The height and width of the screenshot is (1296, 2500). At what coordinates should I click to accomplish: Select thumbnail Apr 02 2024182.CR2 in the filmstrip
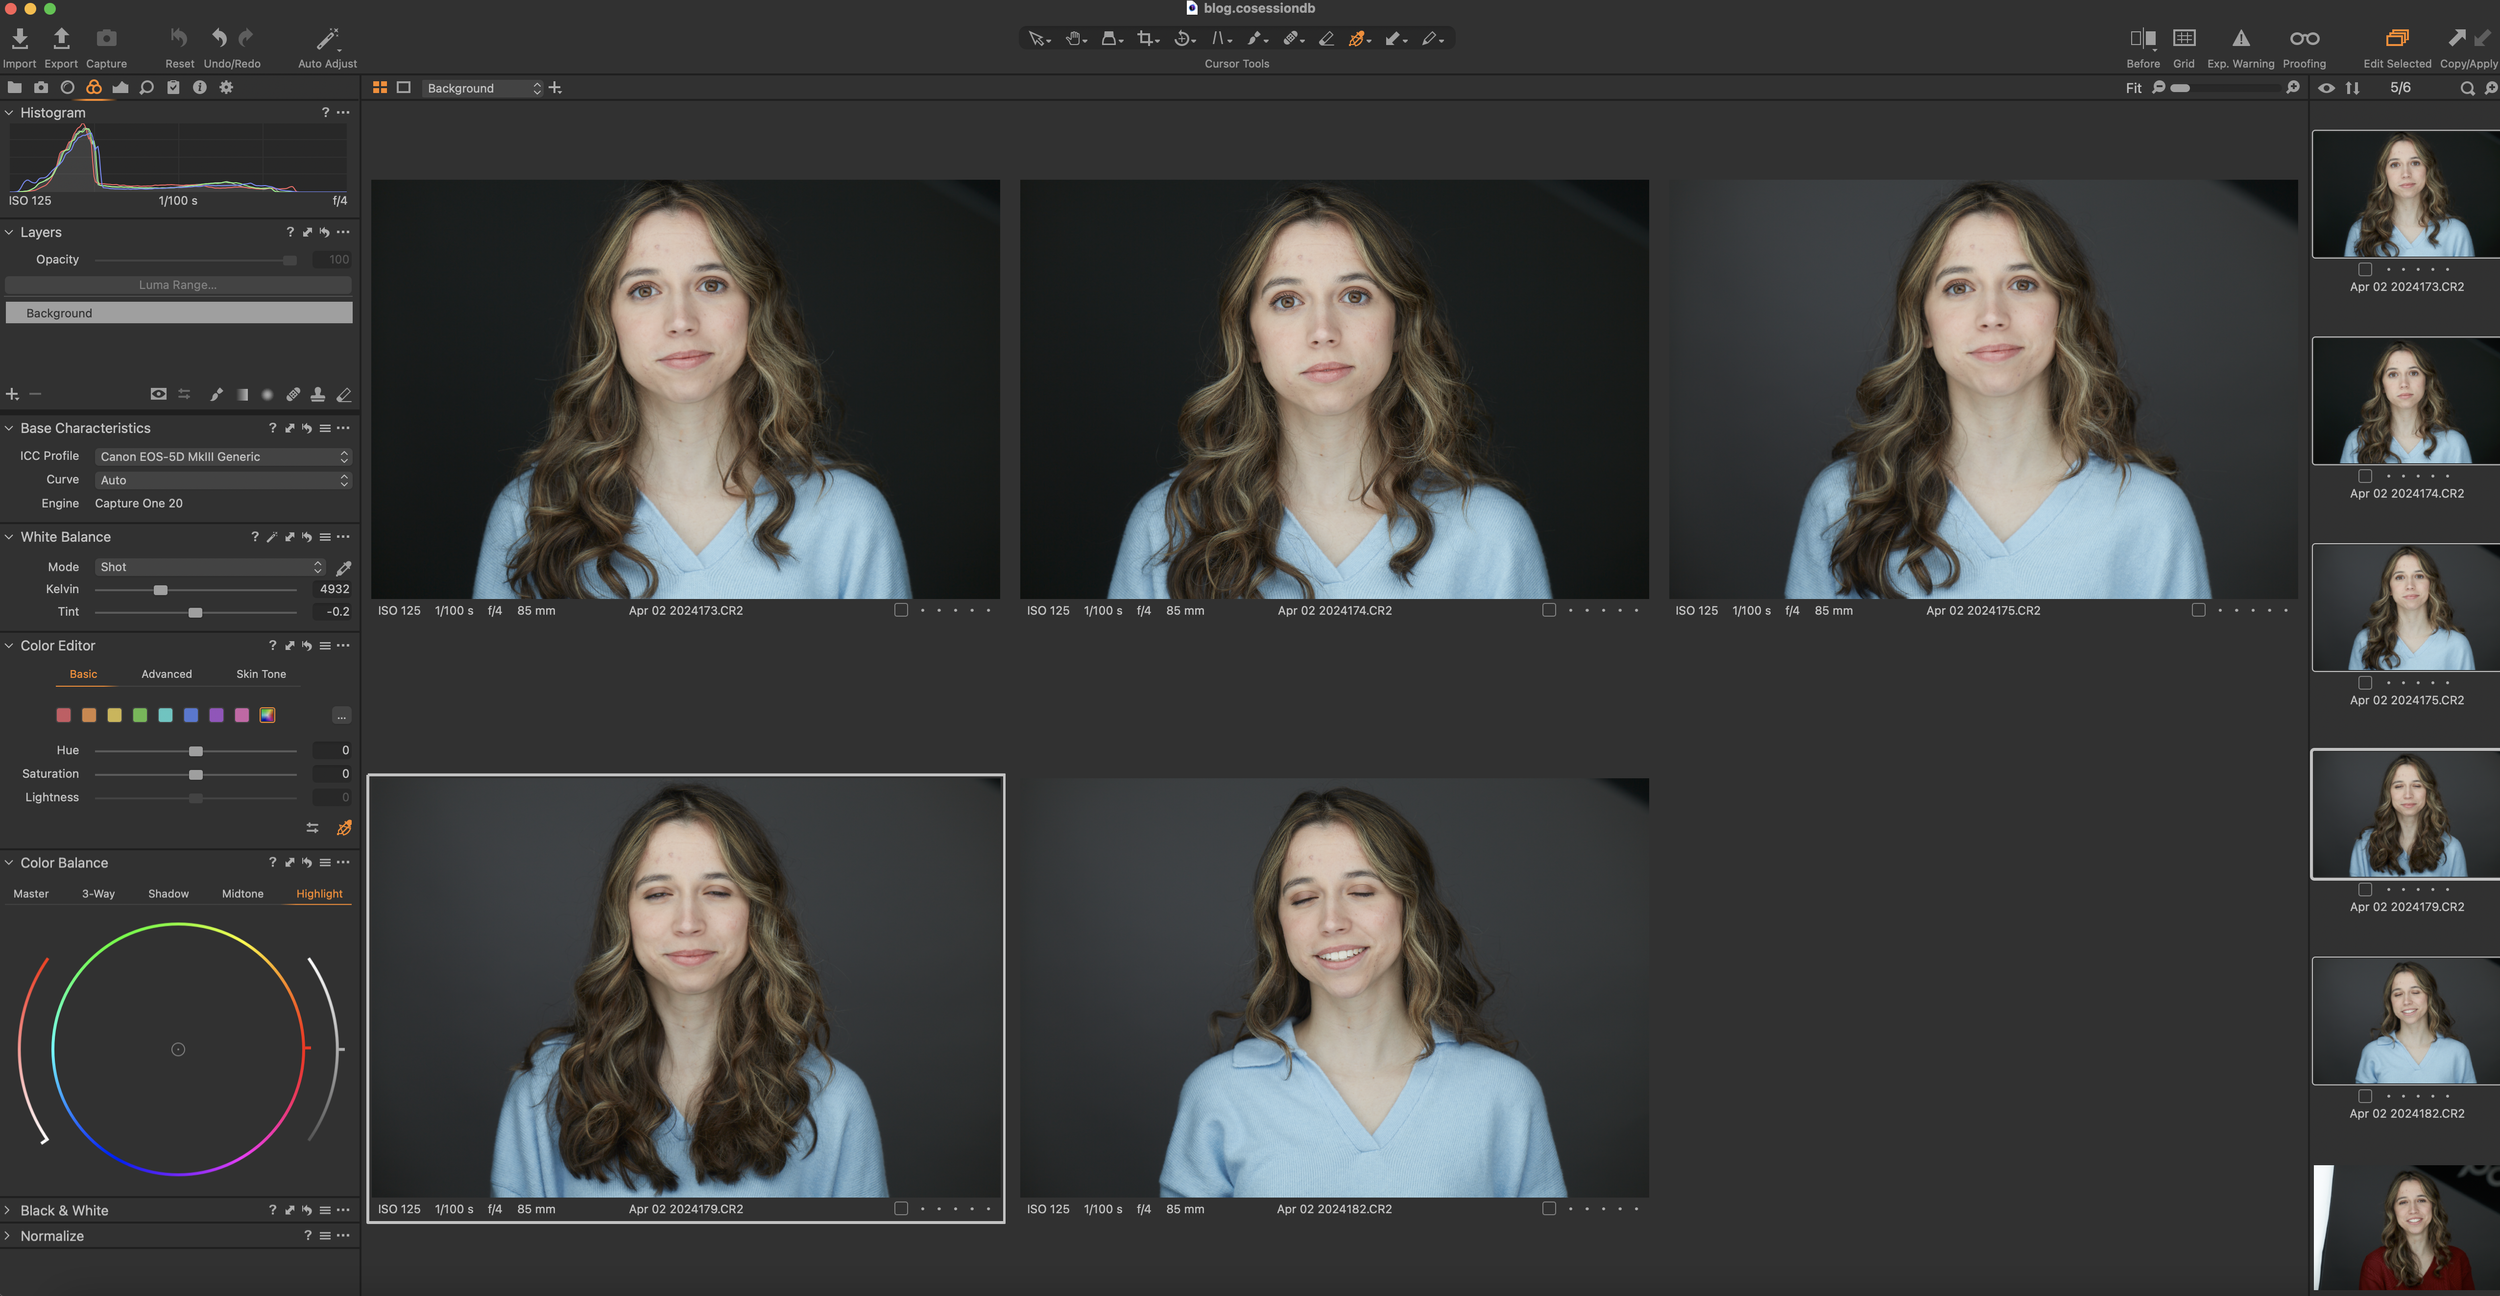pyautogui.click(x=2404, y=1020)
